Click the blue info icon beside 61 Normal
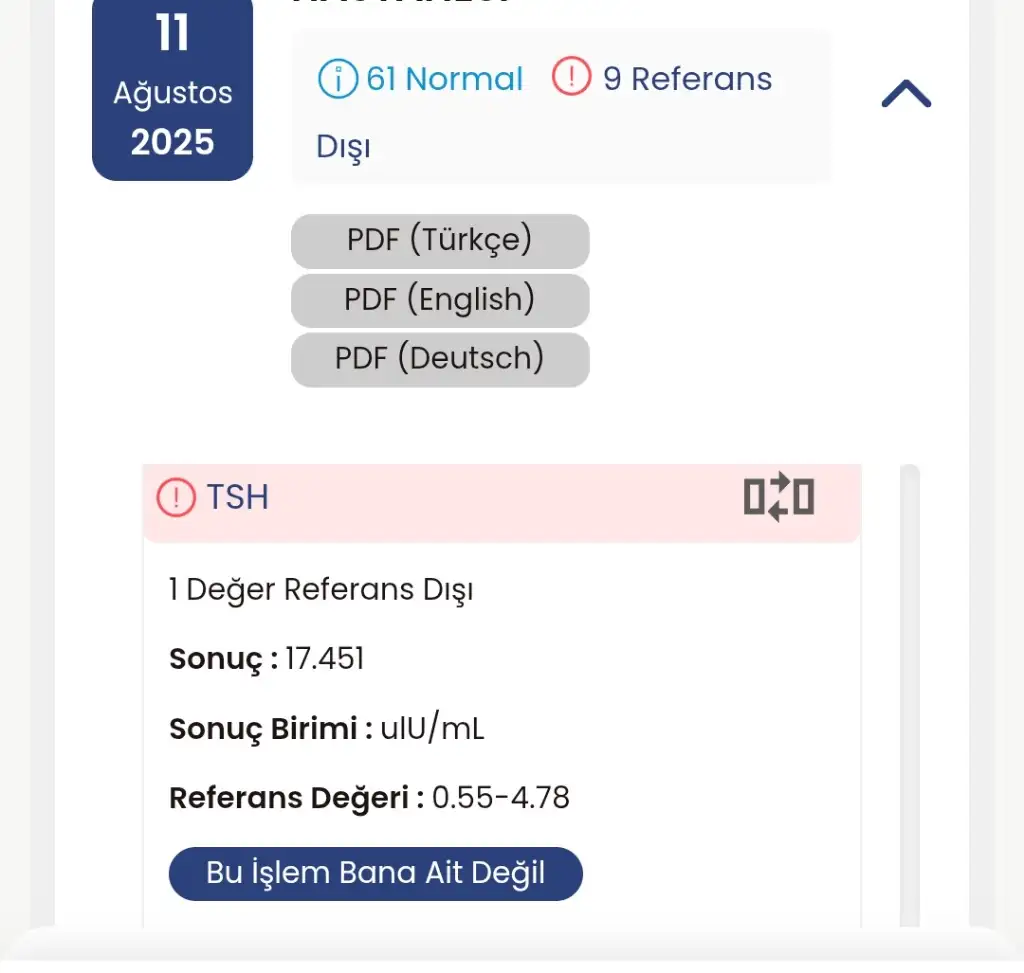Image resolution: width=1024 pixels, height=973 pixels. tap(338, 79)
